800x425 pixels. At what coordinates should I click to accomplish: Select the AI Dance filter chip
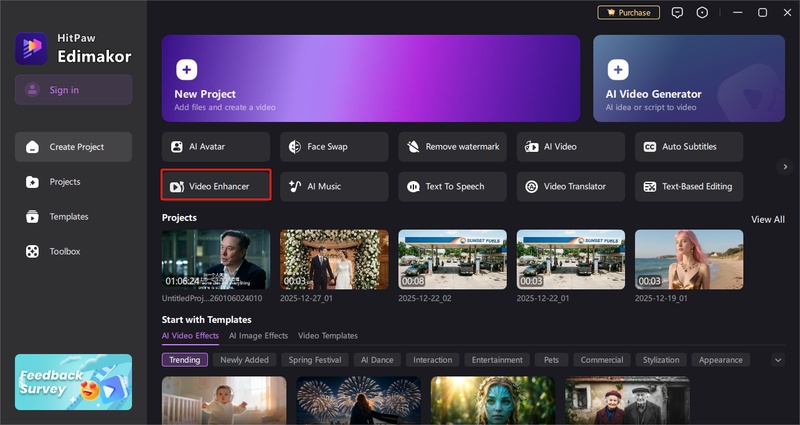(377, 360)
